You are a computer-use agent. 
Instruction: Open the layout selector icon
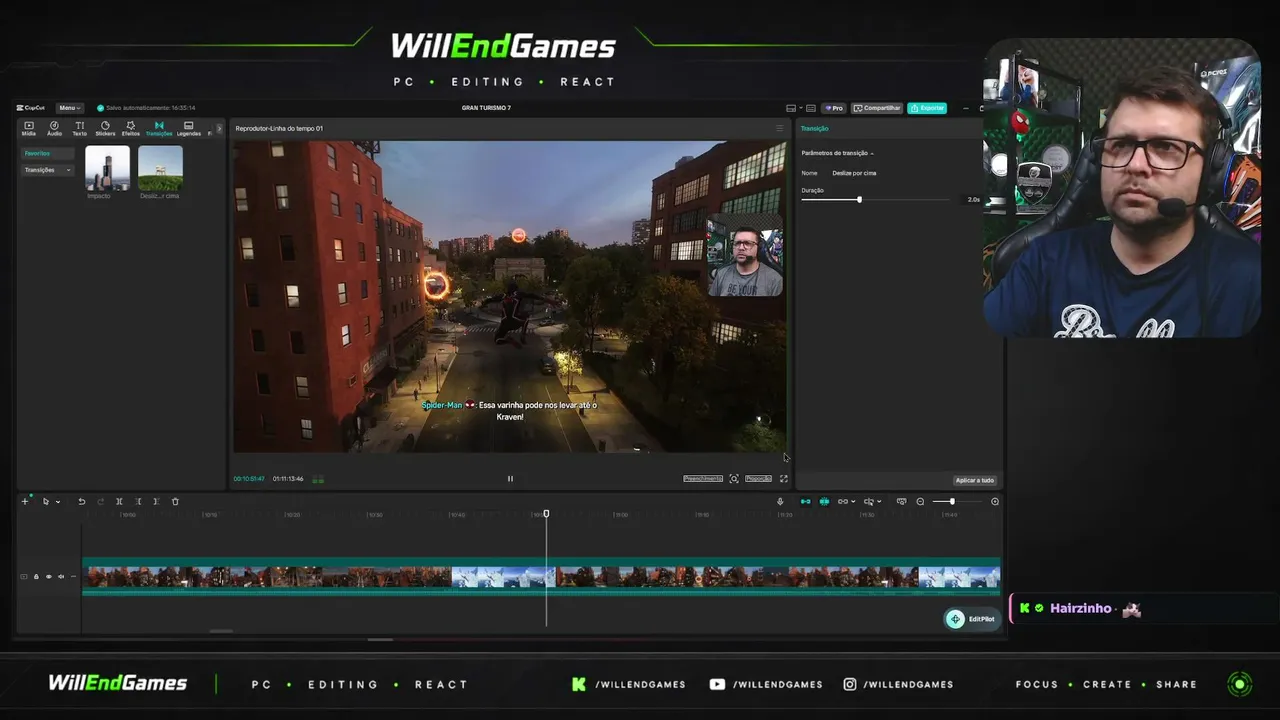[790, 108]
